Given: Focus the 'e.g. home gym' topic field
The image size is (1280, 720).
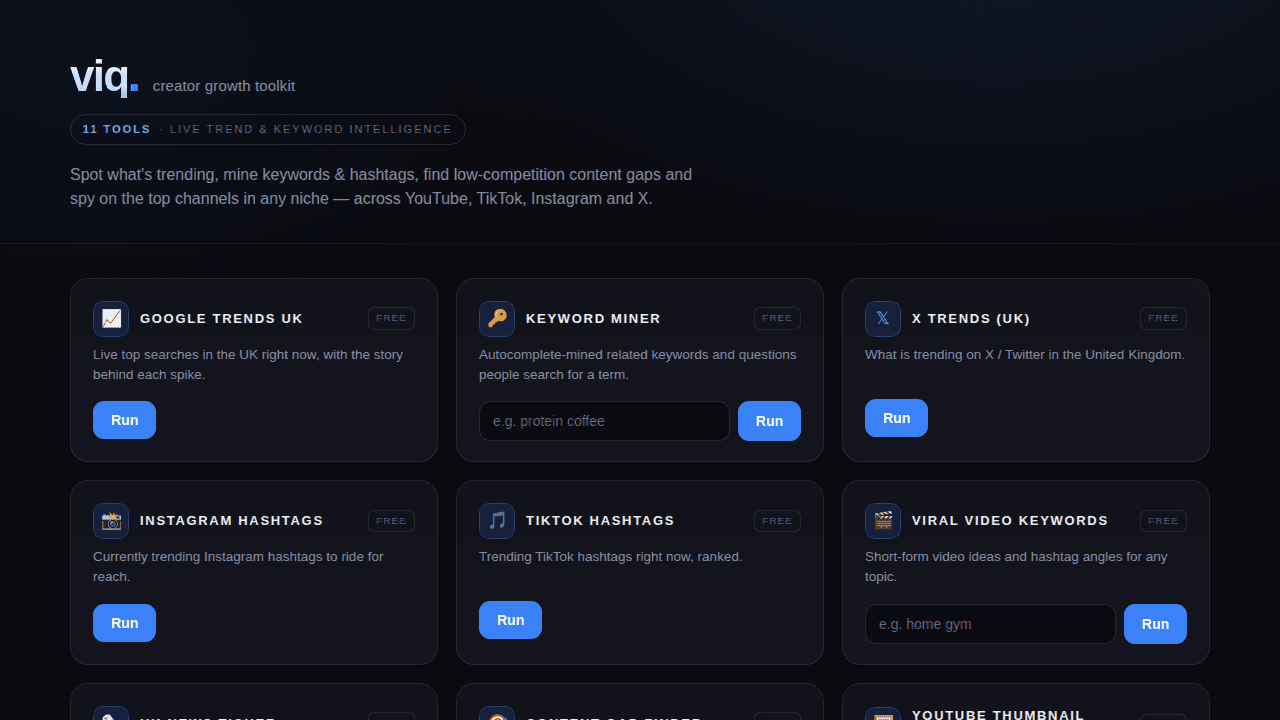Looking at the screenshot, I should [990, 624].
